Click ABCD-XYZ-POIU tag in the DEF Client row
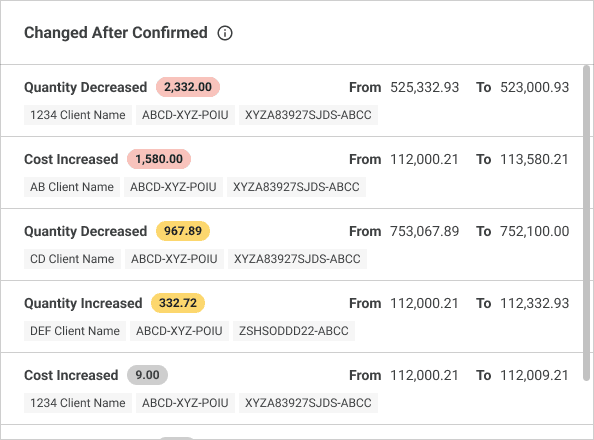This screenshot has height=440, width=594. point(179,331)
